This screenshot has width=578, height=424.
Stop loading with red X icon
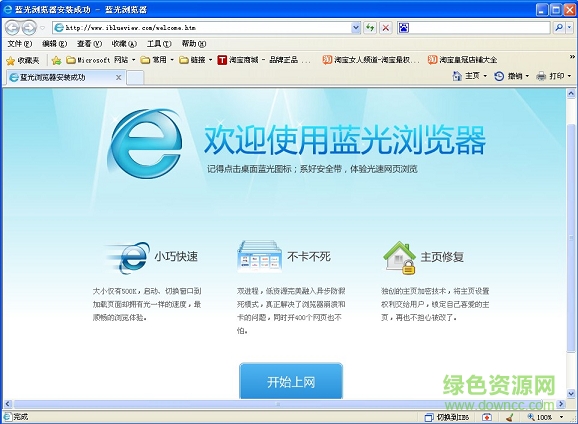(386, 28)
